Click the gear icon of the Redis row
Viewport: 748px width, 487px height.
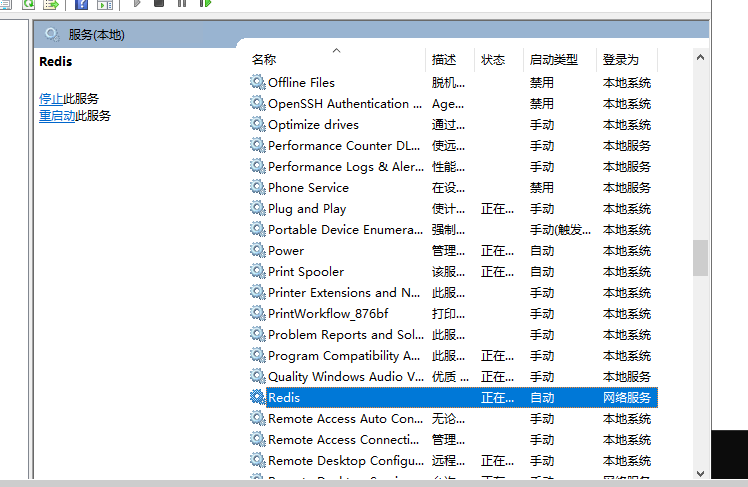pos(258,397)
